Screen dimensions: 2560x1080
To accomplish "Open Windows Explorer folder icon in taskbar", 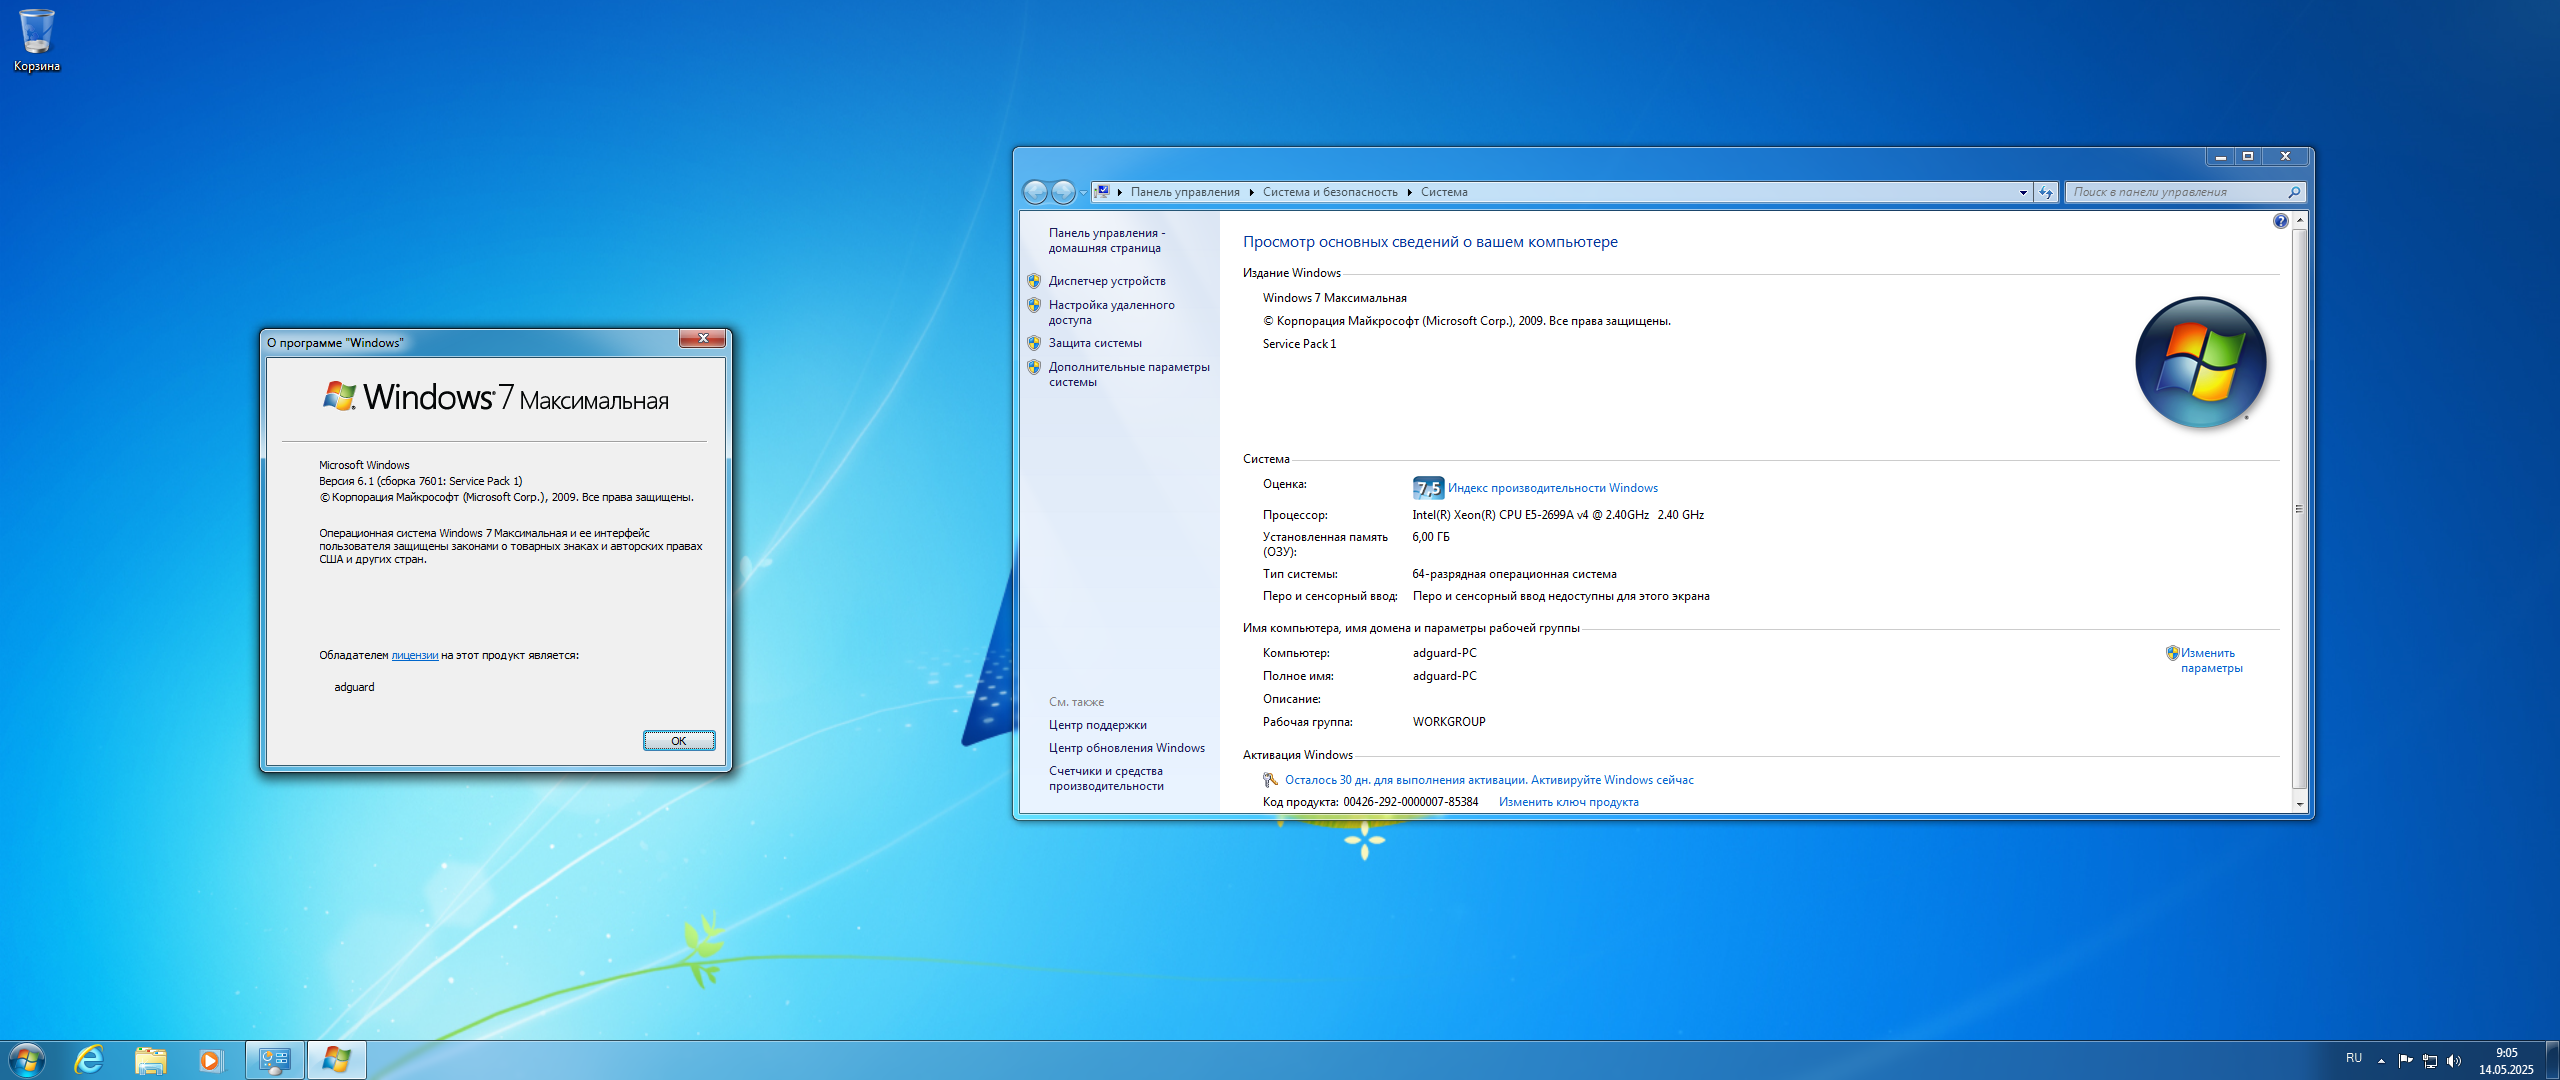I will pyautogui.click(x=151, y=1060).
